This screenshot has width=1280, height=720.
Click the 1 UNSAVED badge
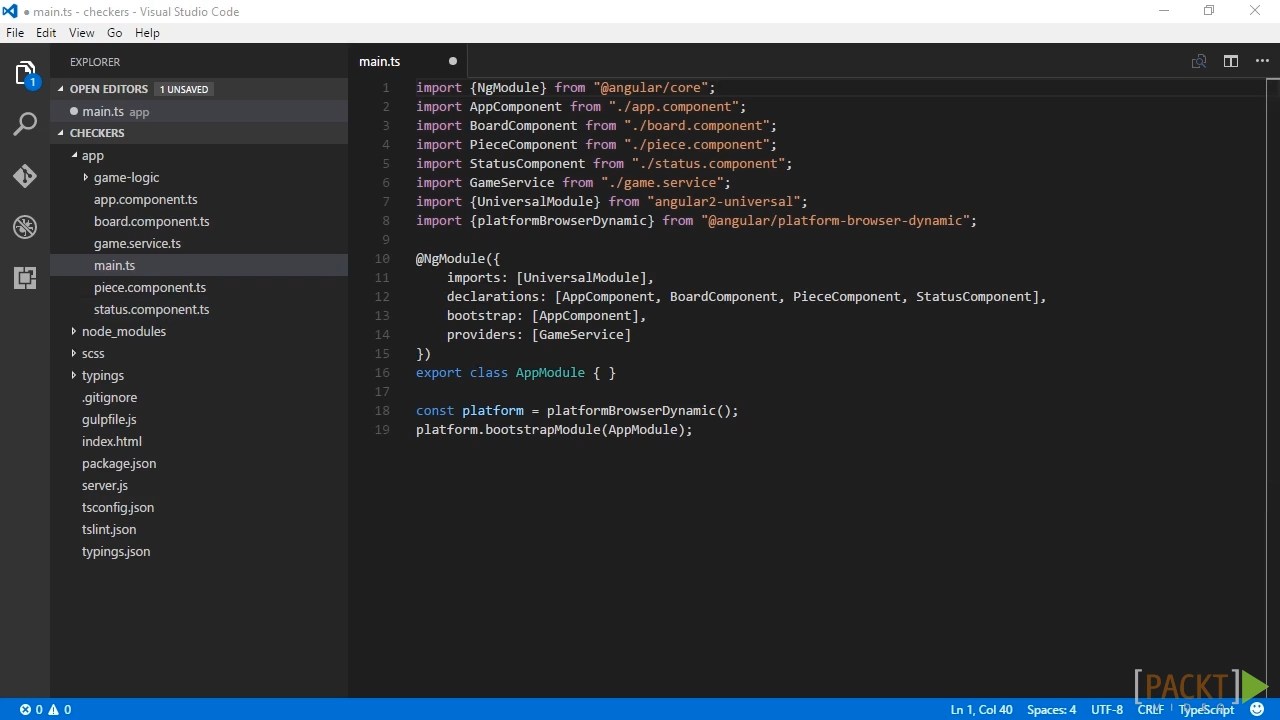[184, 89]
